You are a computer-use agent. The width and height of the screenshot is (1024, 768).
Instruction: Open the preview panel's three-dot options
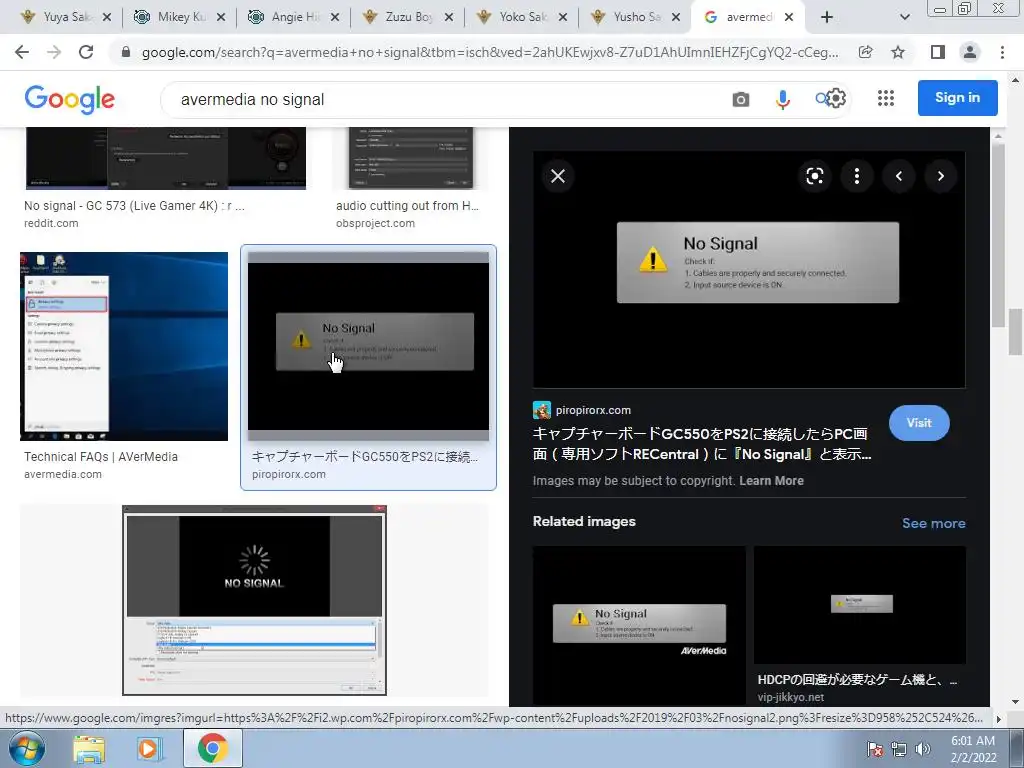857,176
